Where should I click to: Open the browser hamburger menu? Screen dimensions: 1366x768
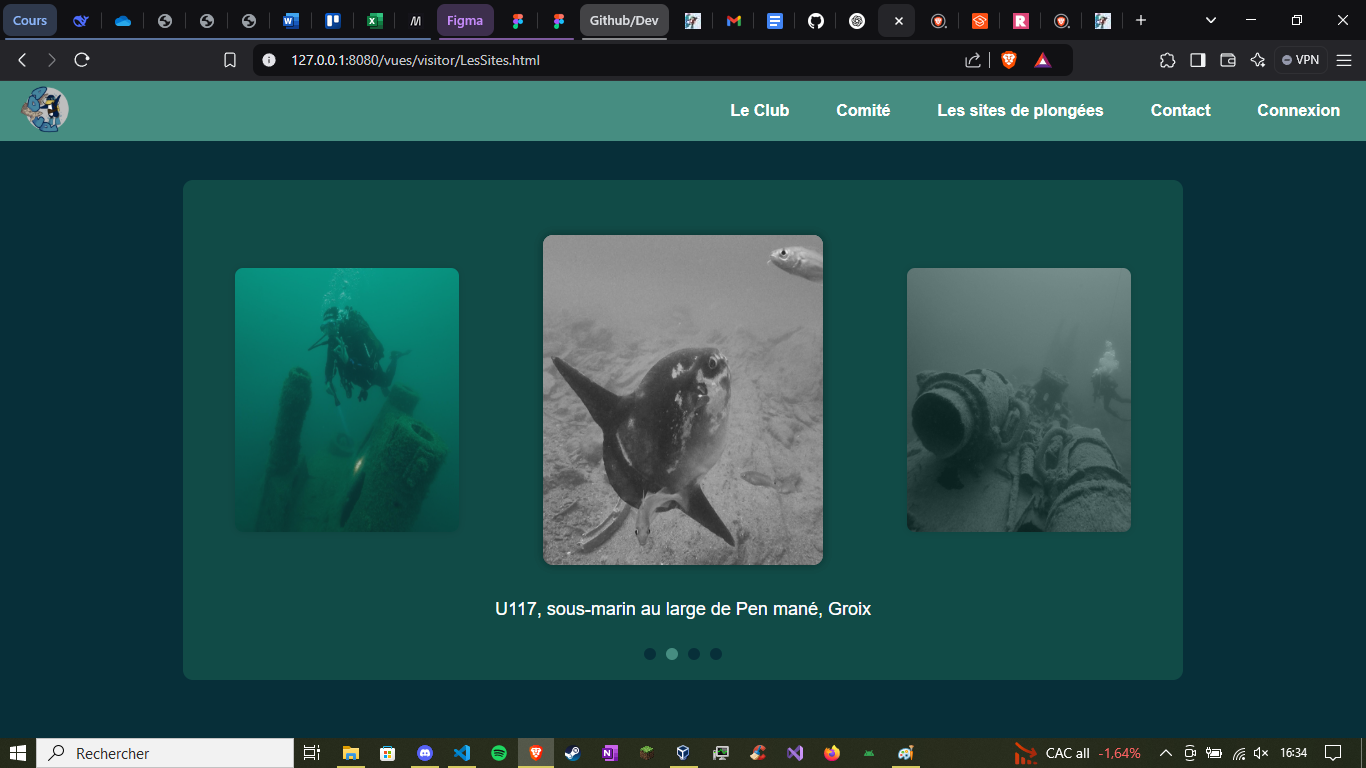pos(1345,59)
